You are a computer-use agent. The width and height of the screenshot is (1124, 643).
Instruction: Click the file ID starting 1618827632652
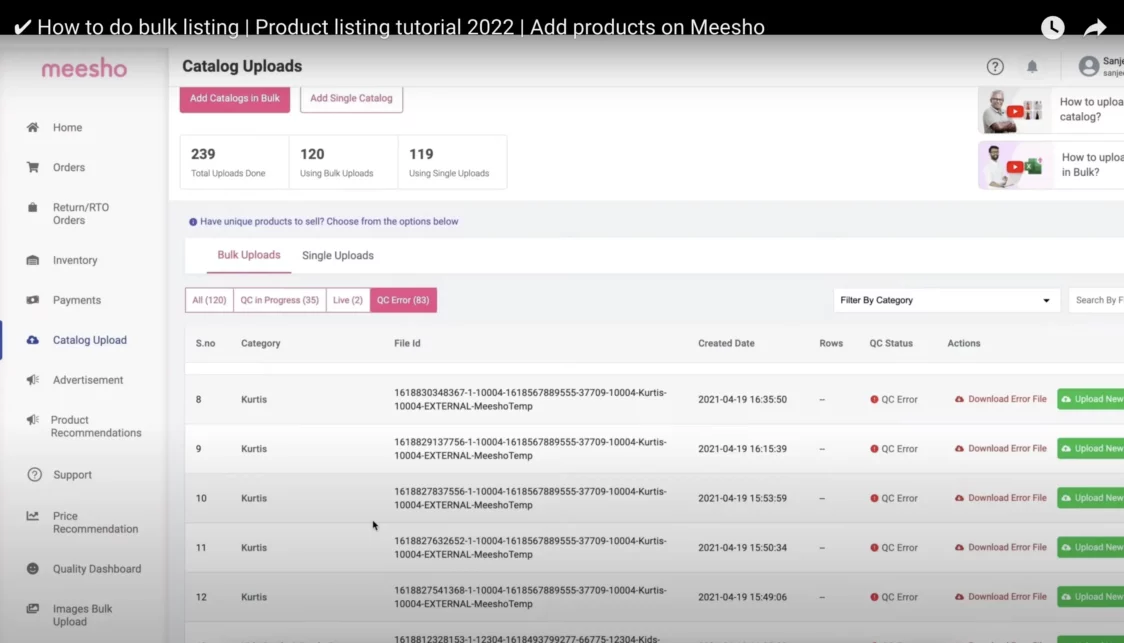(x=530, y=548)
